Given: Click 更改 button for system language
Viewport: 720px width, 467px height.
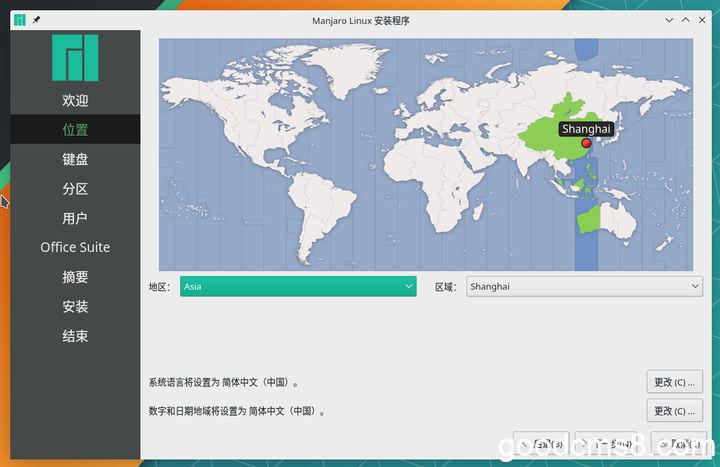Looking at the screenshot, I should pos(675,382).
